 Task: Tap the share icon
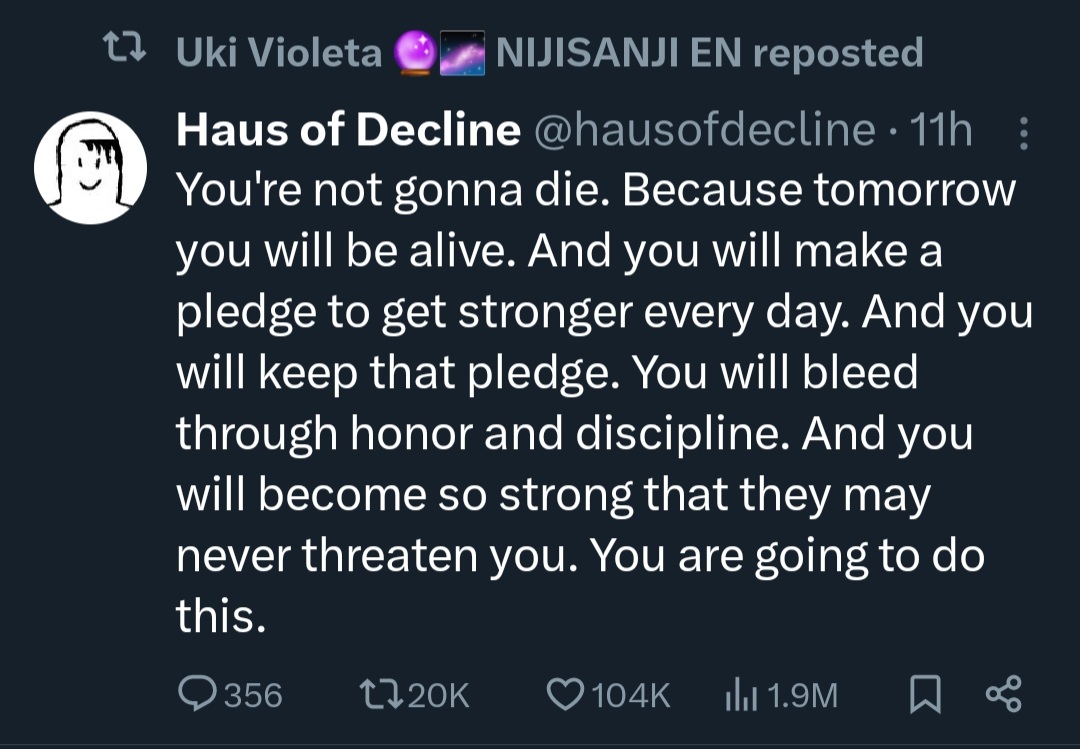[1004, 694]
